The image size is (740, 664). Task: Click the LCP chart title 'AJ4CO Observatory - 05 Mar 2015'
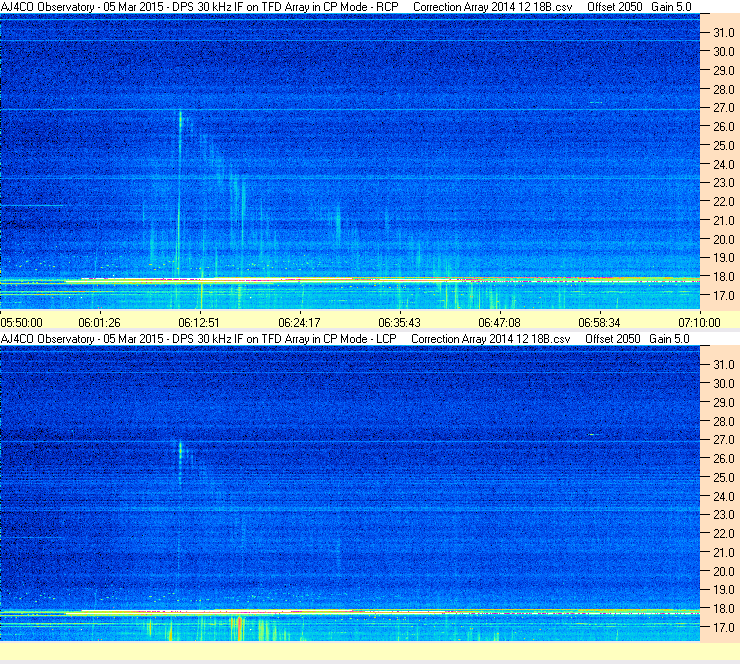point(82,339)
